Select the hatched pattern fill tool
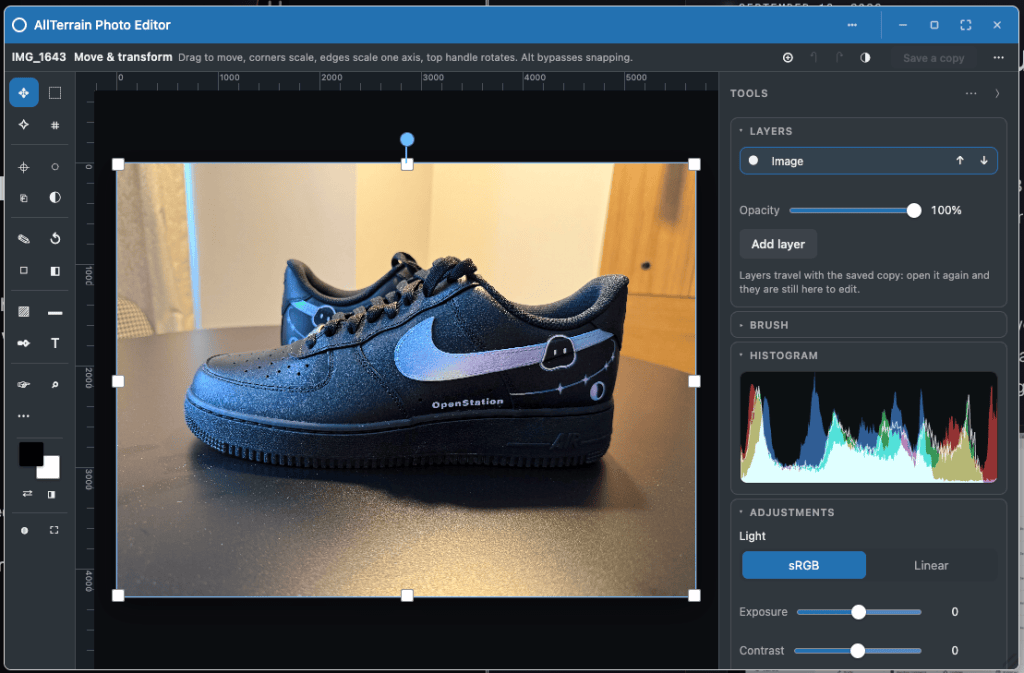The image size is (1024, 673). (x=24, y=312)
